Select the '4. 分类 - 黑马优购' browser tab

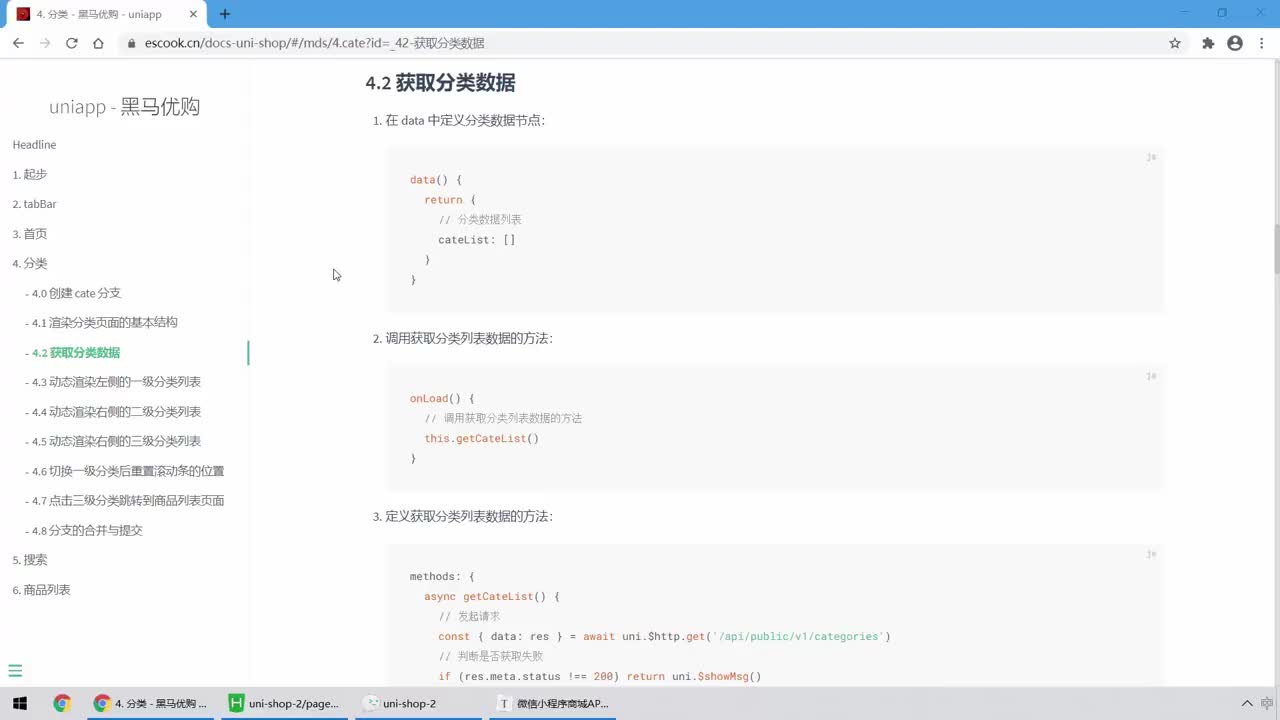[100, 14]
